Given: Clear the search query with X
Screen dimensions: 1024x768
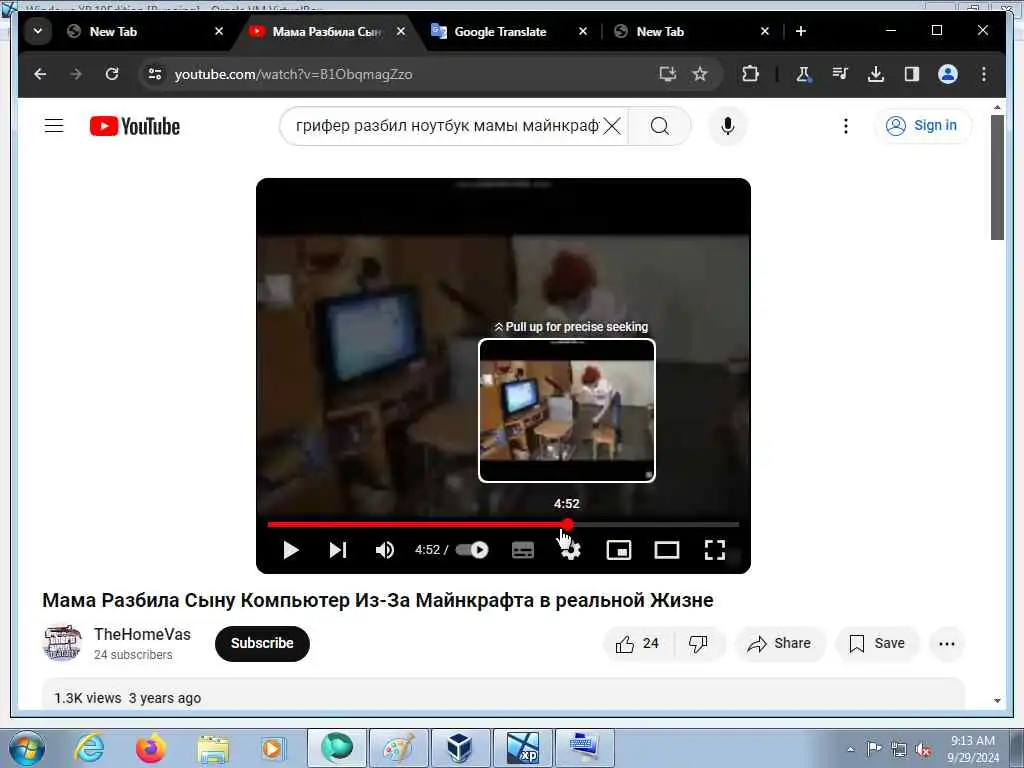Looking at the screenshot, I should coord(612,125).
